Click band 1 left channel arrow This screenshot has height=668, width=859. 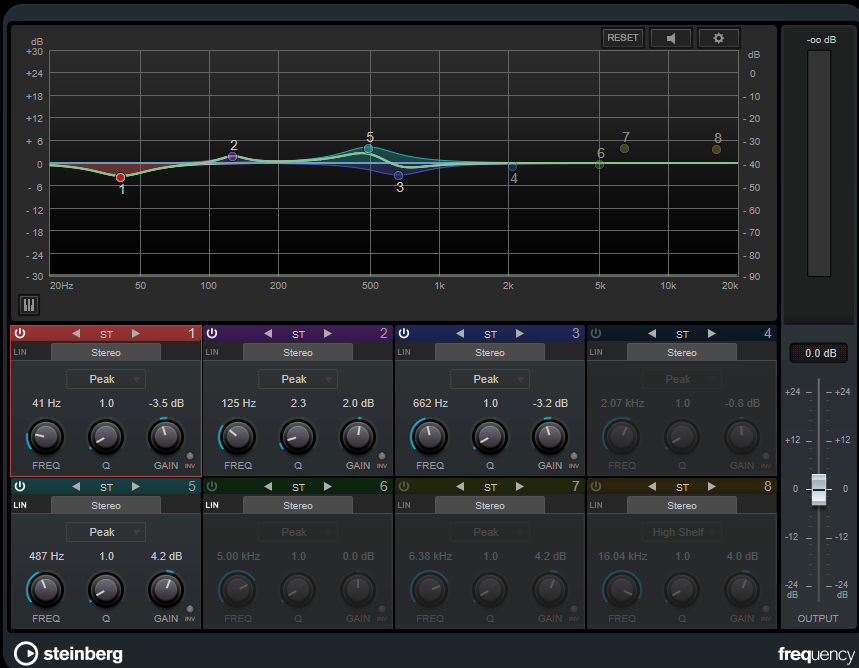click(x=76, y=334)
